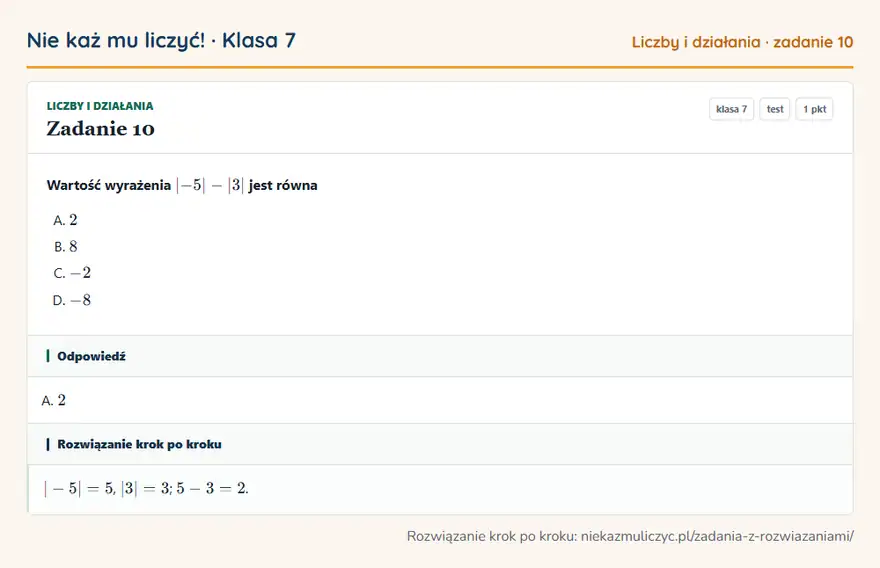Choose answer option A. 2
Screen dimensions: 880x568
(x=65, y=220)
